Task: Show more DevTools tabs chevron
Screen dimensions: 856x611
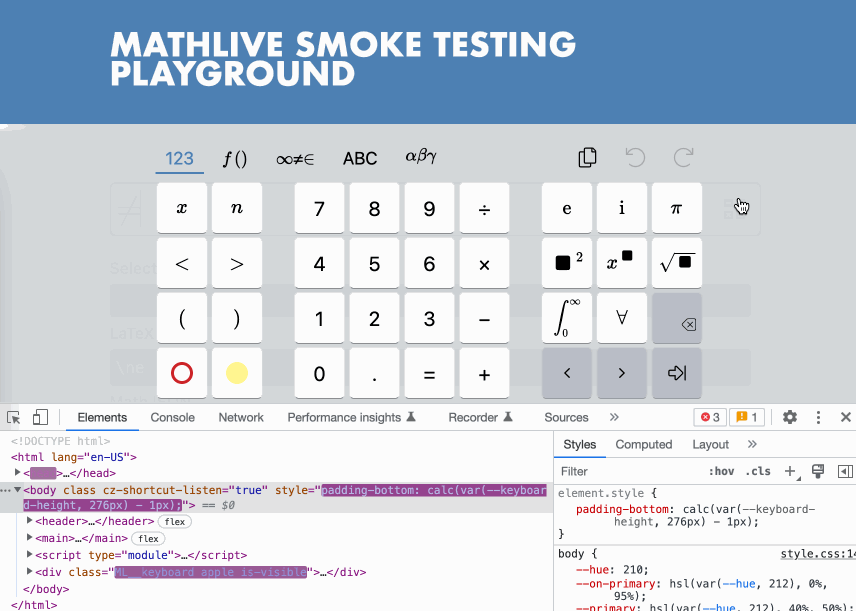Action: (614, 417)
